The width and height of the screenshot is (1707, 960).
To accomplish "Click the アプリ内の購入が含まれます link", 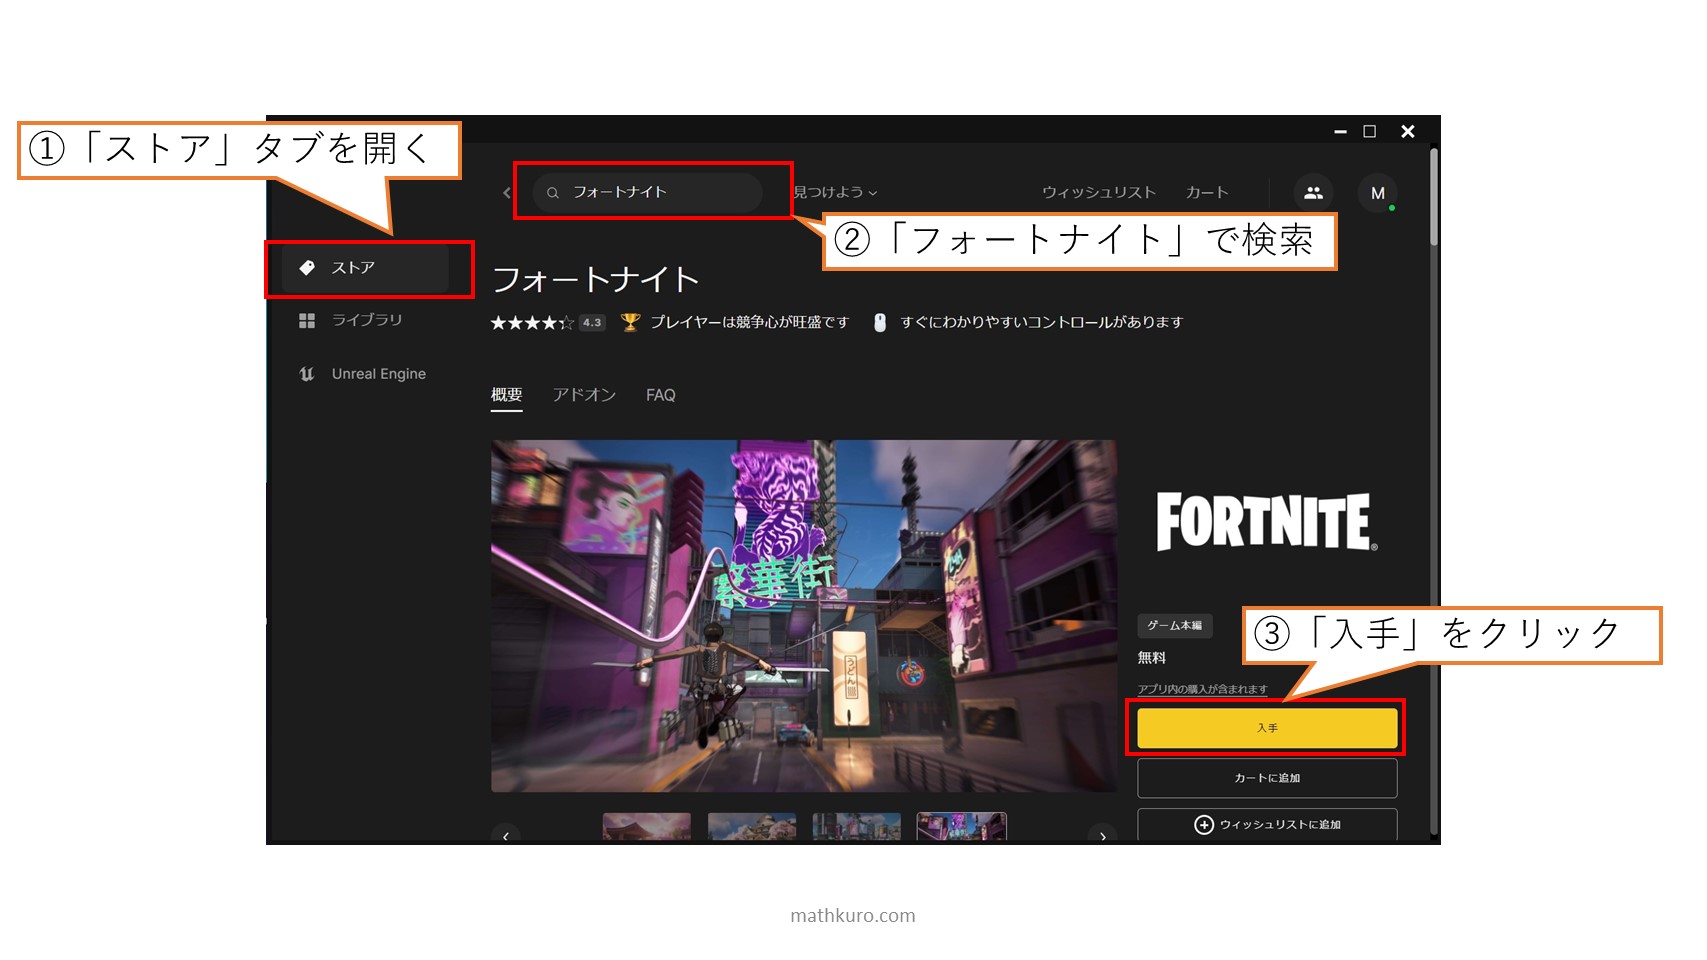I will [x=1202, y=689].
